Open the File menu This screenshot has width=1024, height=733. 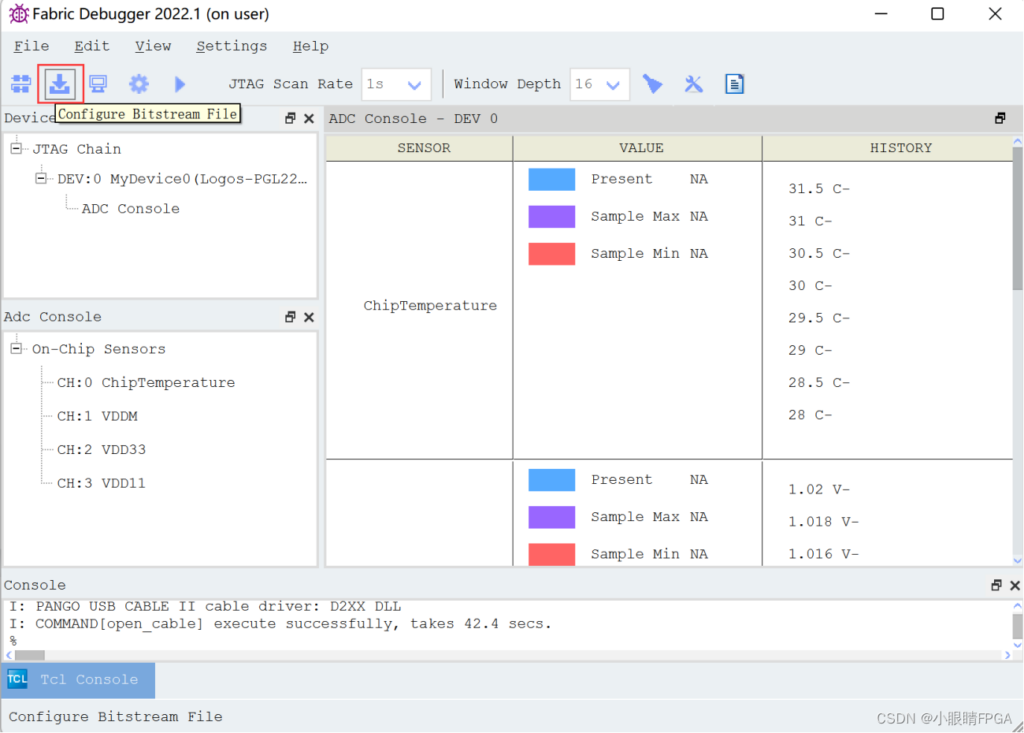point(31,46)
